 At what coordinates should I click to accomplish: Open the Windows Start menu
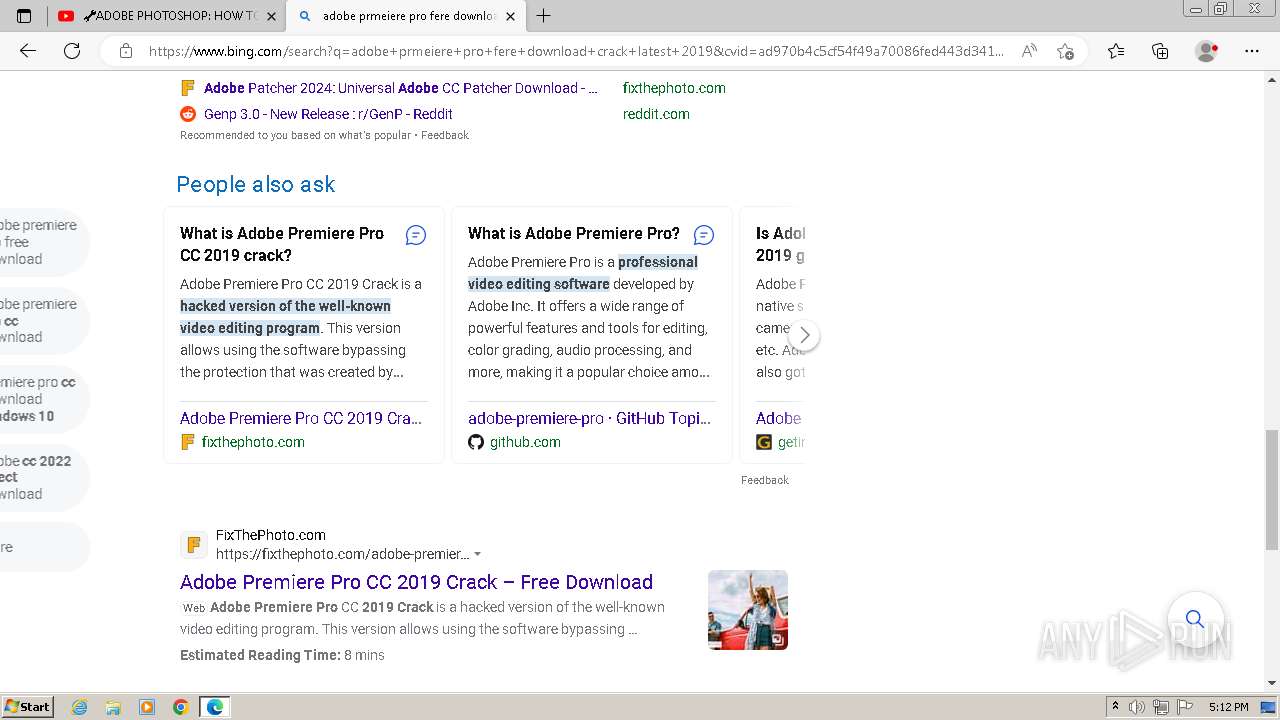[x=28, y=706]
